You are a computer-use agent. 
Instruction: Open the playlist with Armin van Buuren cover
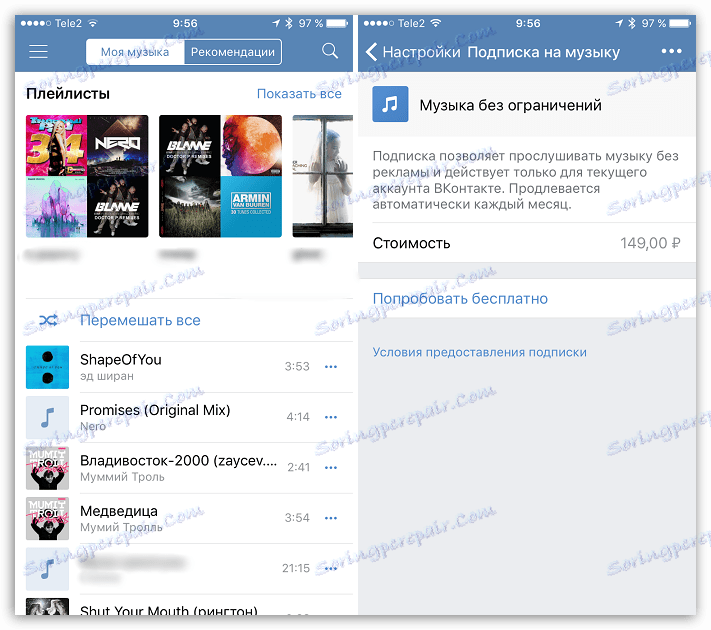220,176
